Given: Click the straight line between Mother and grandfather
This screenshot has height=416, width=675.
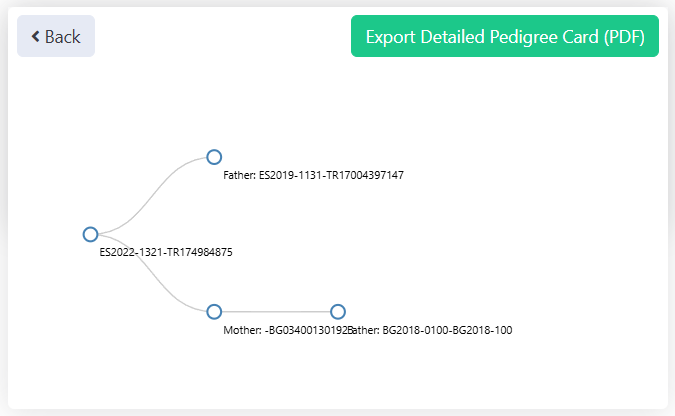Looking at the screenshot, I should pyautogui.click(x=276, y=312).
